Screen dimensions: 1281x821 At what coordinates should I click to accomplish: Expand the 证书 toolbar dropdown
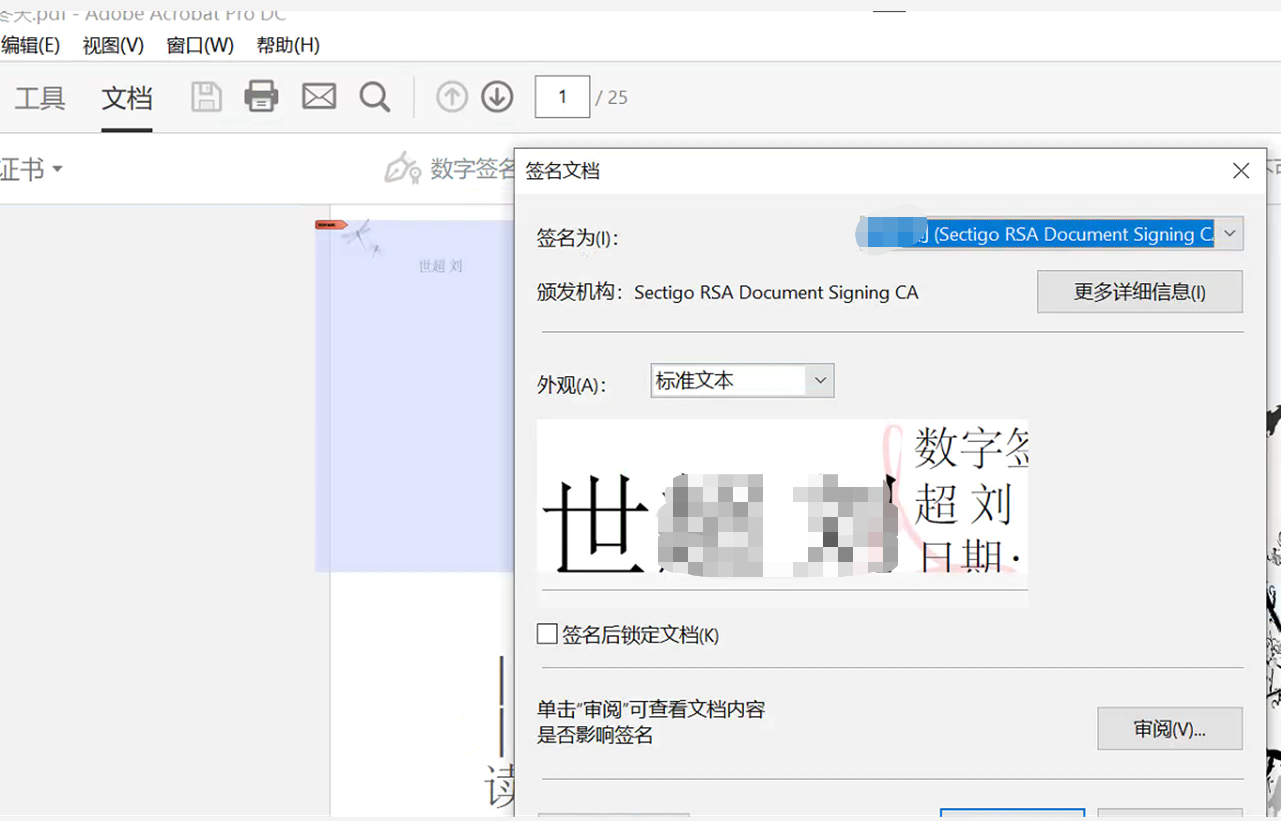31,169
